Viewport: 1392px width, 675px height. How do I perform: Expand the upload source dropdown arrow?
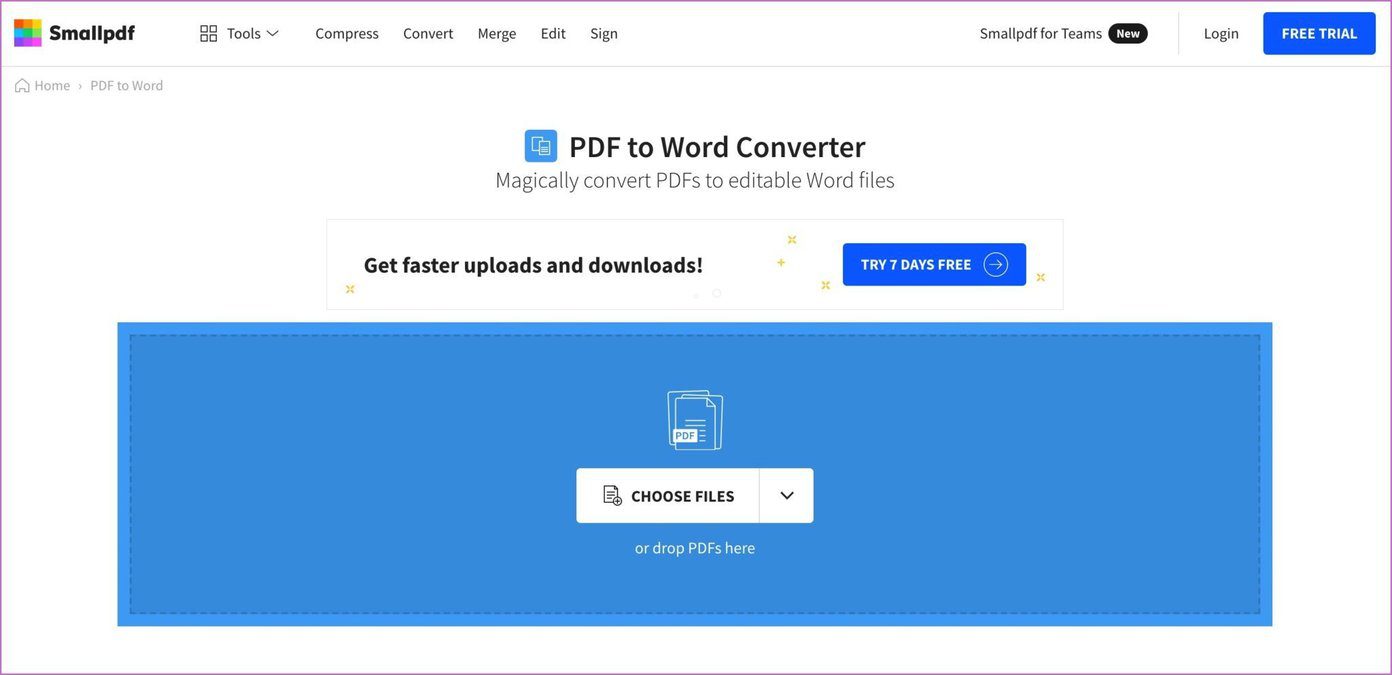787,496
